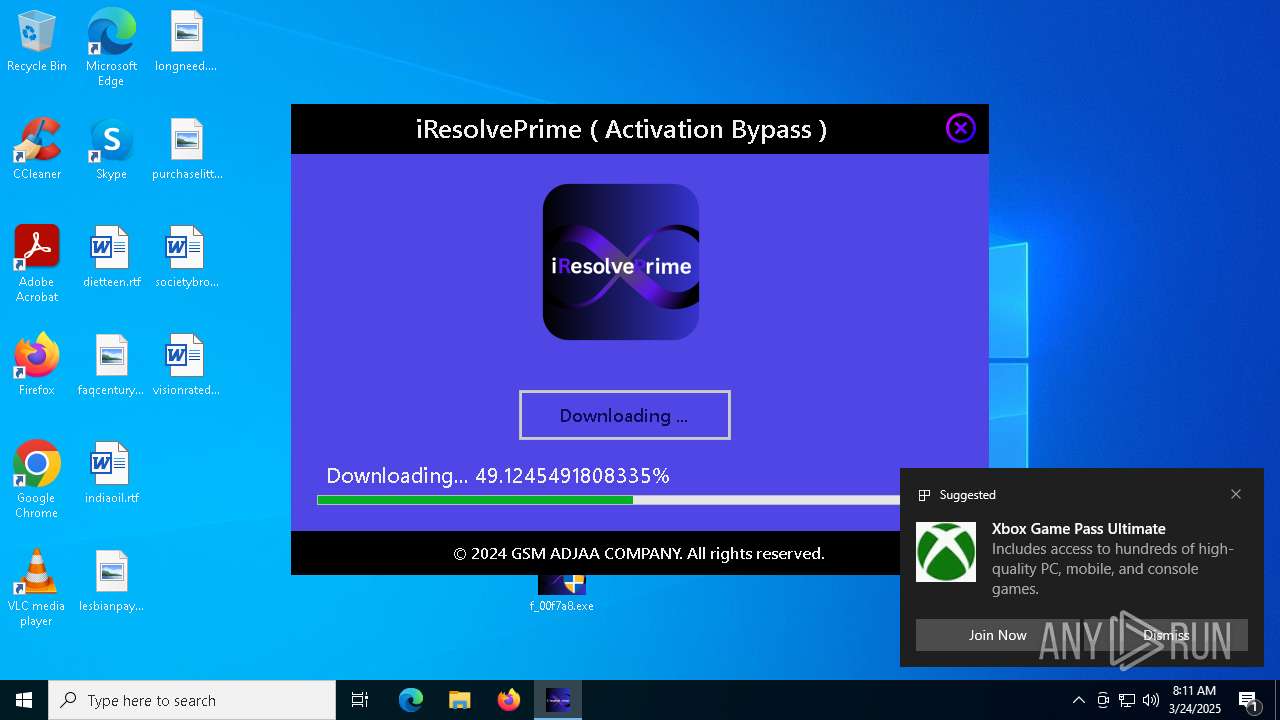
Task: Expand hidden system tray icons
Action: [x=1078, y=700]
